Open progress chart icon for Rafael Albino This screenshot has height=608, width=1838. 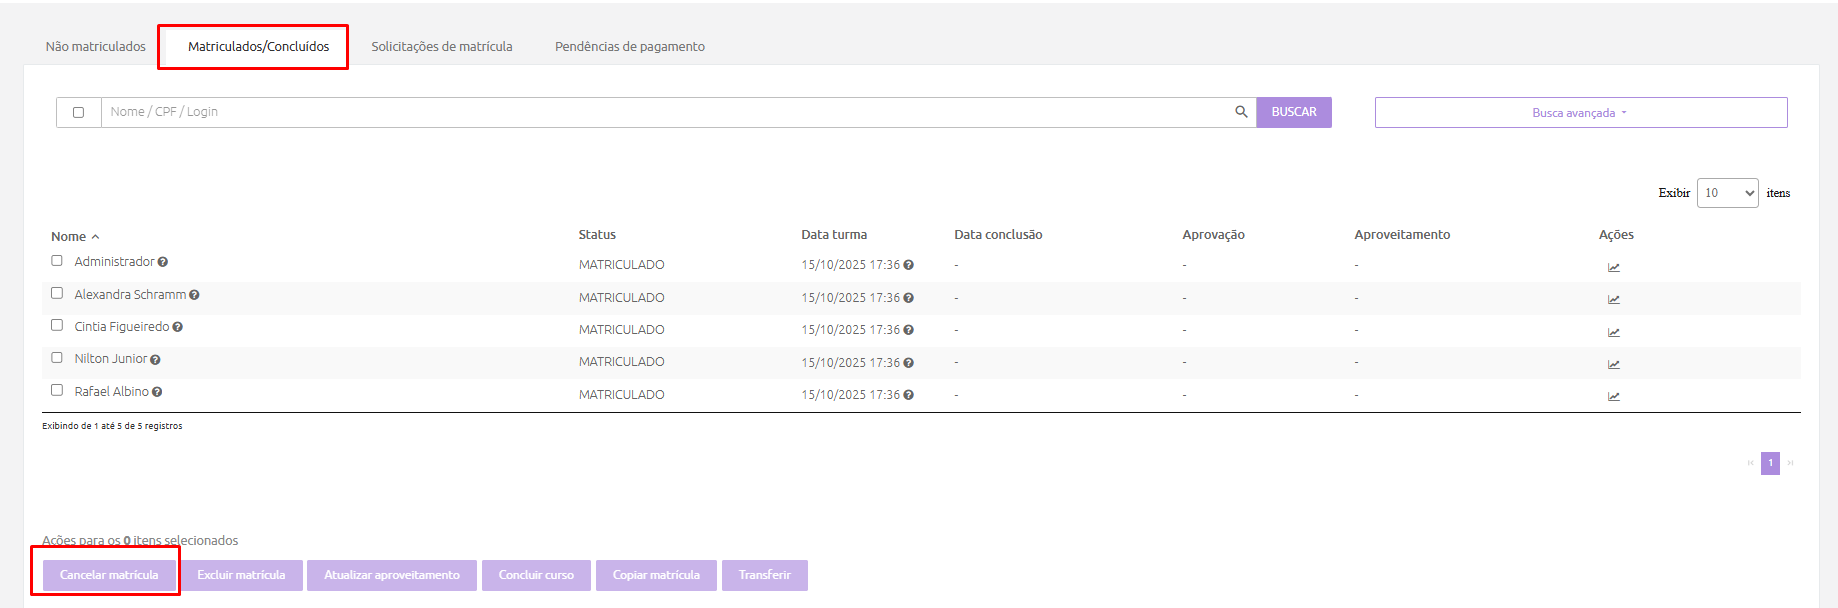tap(1613, 396)
